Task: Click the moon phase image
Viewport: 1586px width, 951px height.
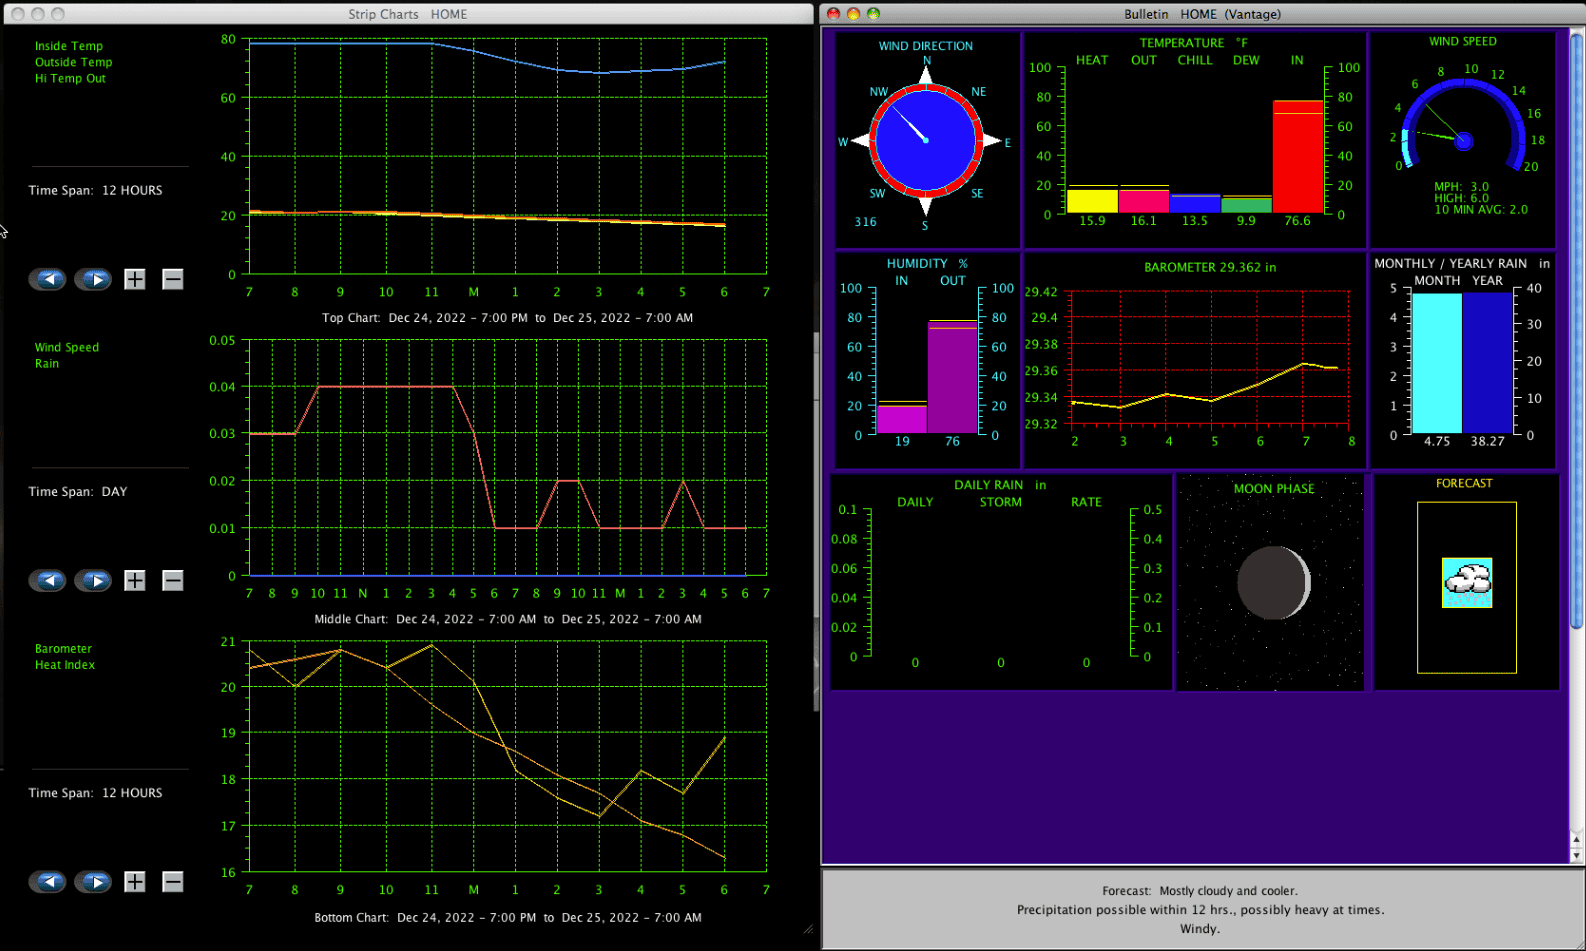Action: tap(1273, 583)
